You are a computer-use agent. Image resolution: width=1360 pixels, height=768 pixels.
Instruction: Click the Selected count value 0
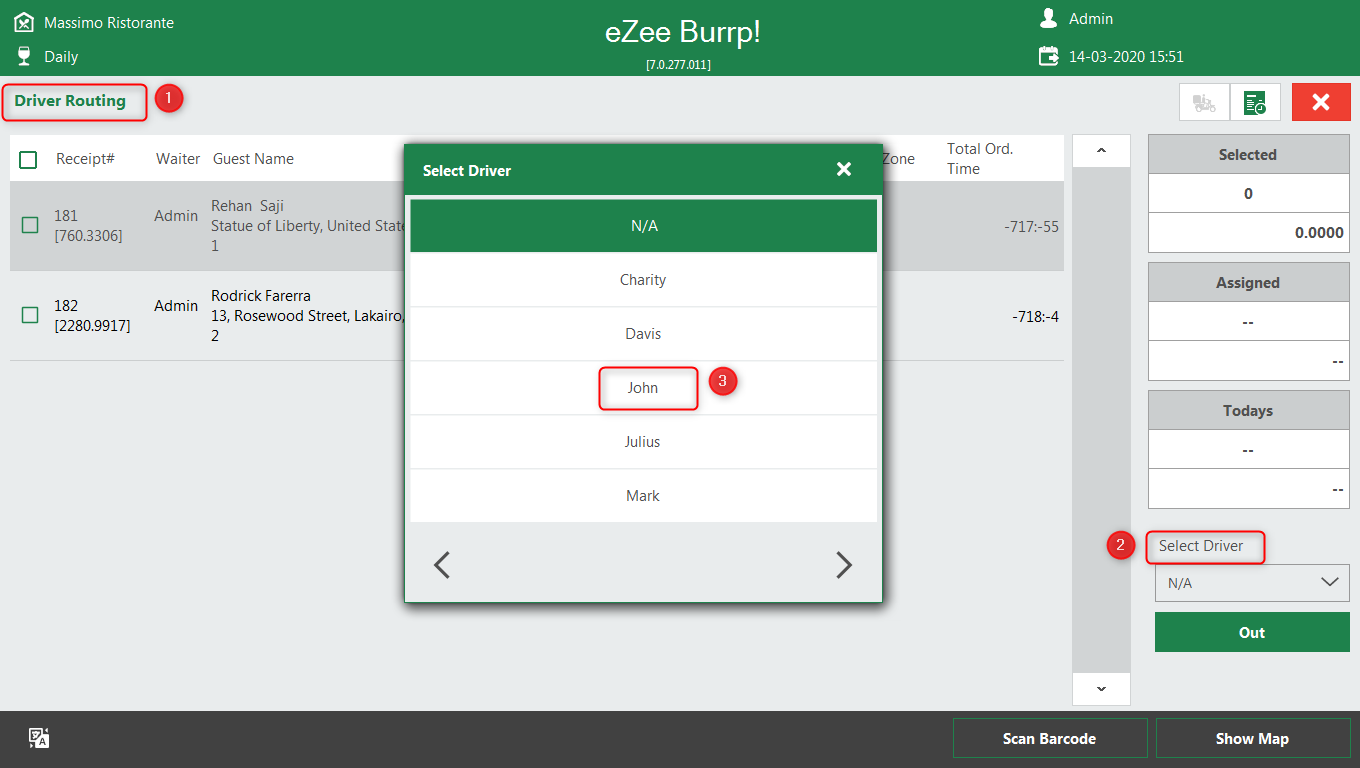click(x=1248, y=193)
